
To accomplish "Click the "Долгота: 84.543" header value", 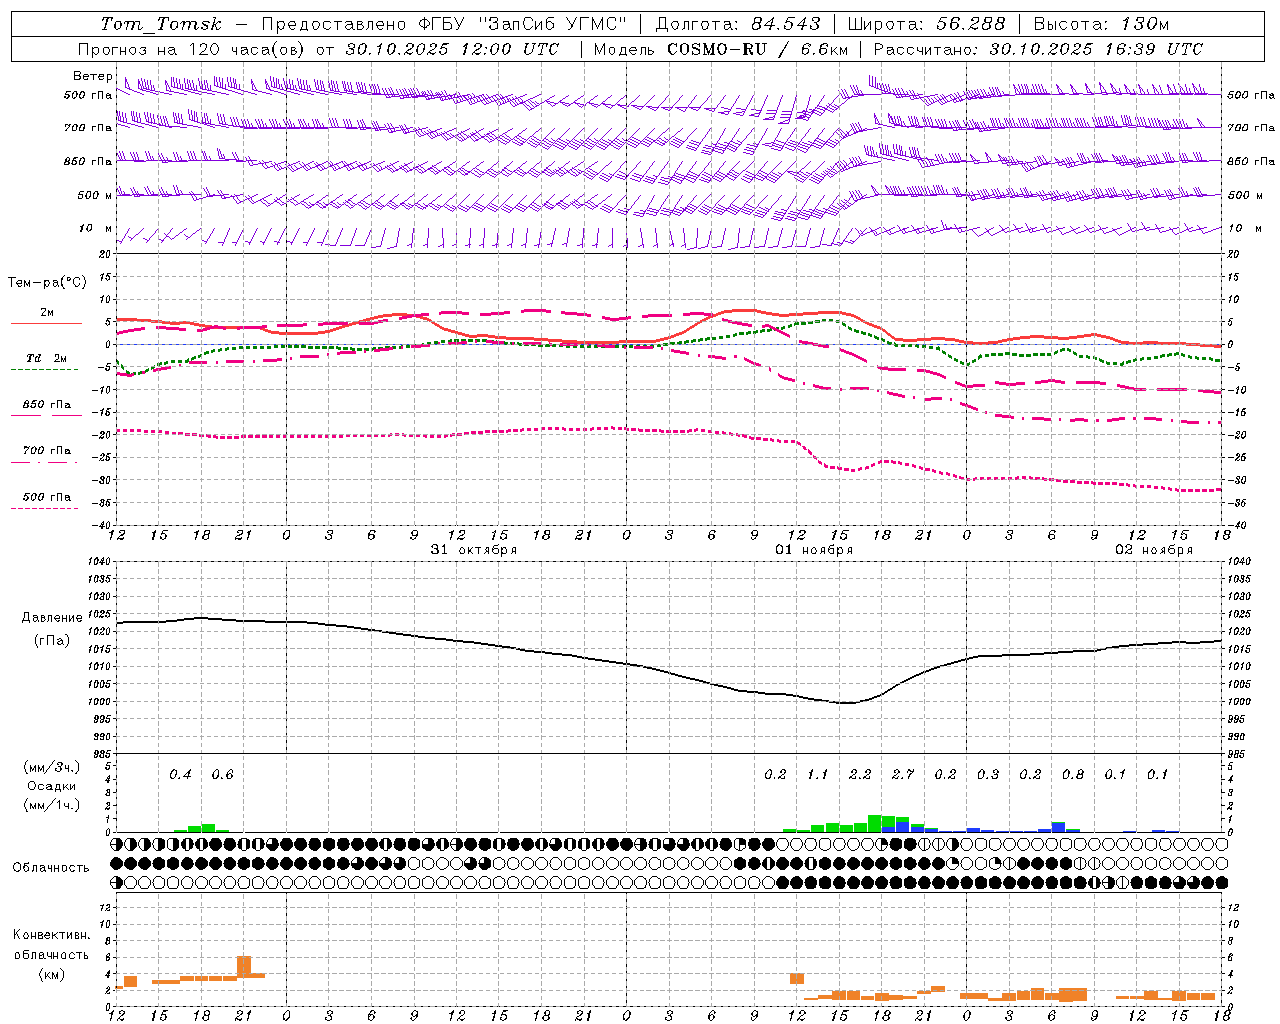I will [738, 24].
